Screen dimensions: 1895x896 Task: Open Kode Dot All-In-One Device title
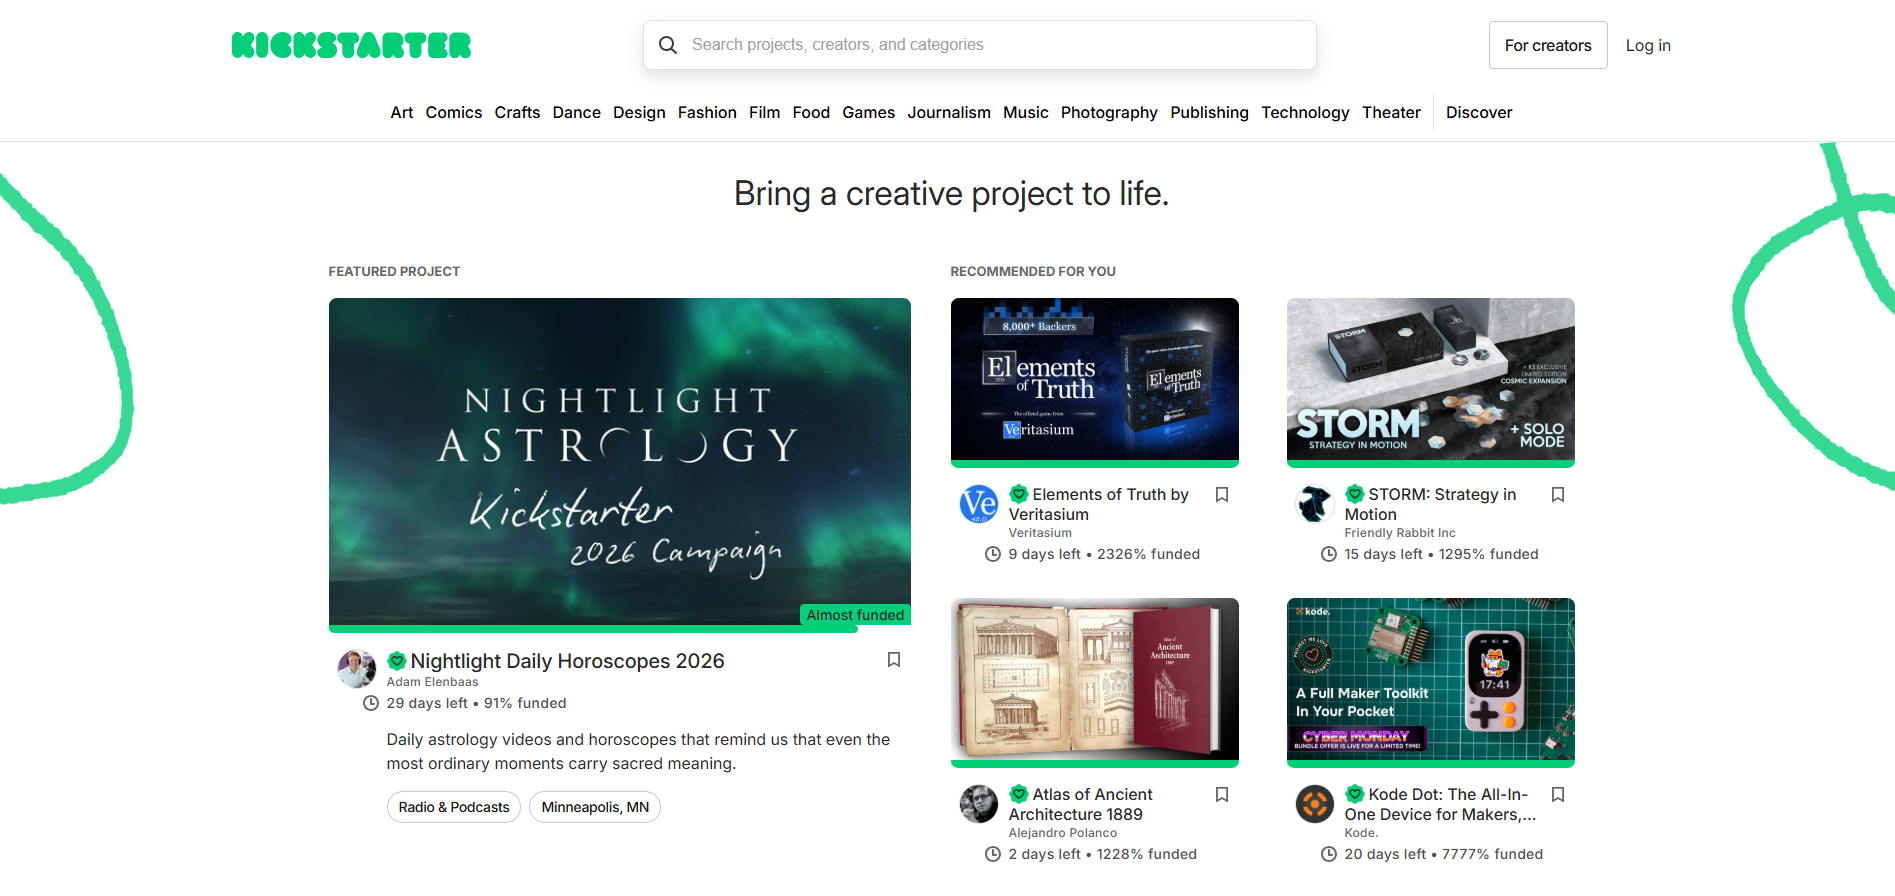(1440, 804)
